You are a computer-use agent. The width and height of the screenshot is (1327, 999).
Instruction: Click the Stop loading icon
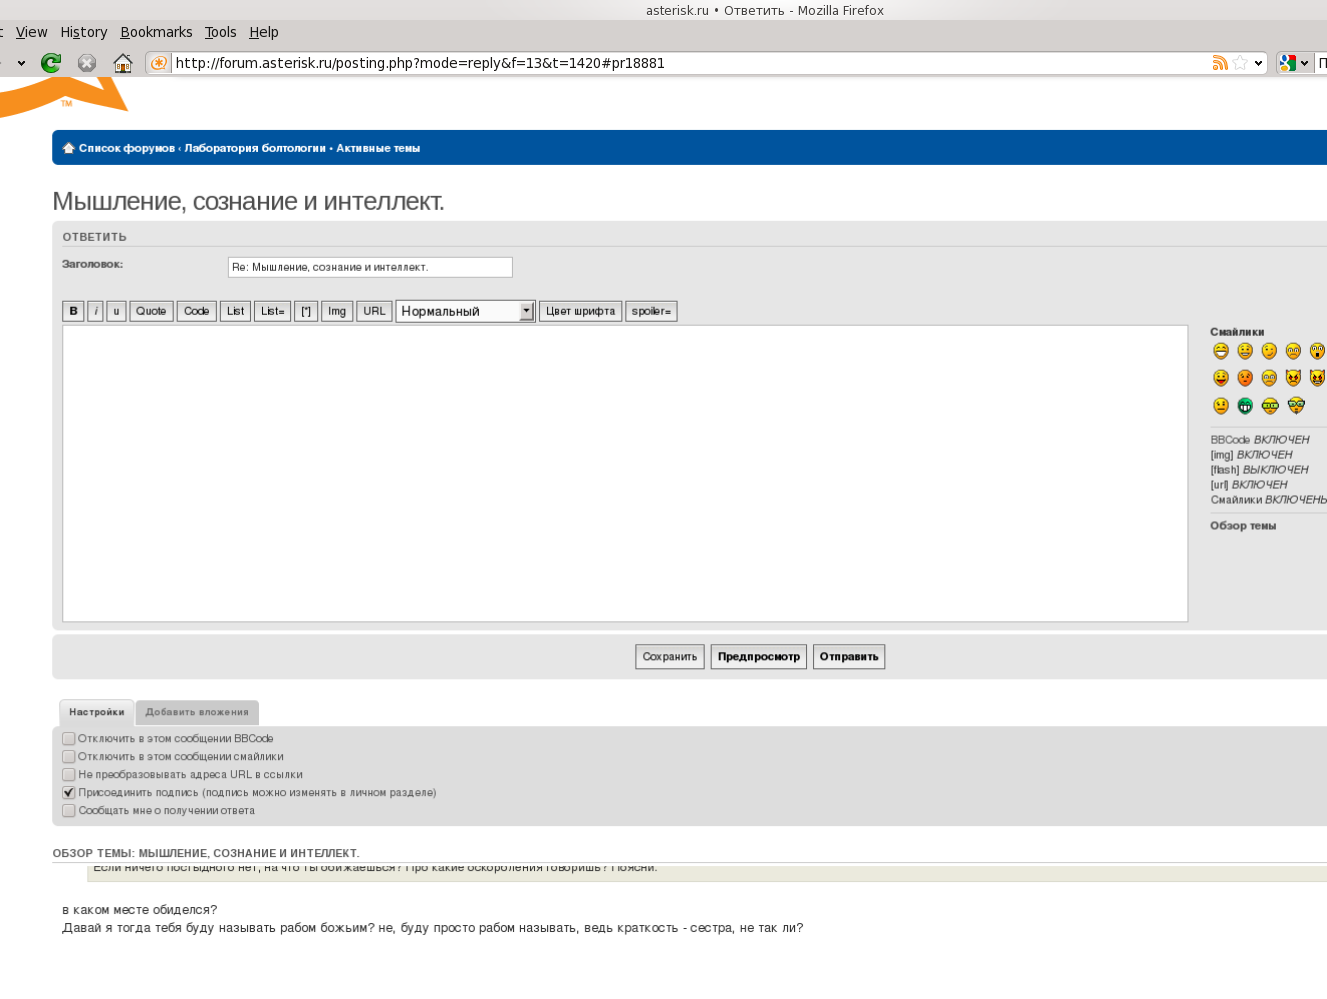click(x=87, y=63)
